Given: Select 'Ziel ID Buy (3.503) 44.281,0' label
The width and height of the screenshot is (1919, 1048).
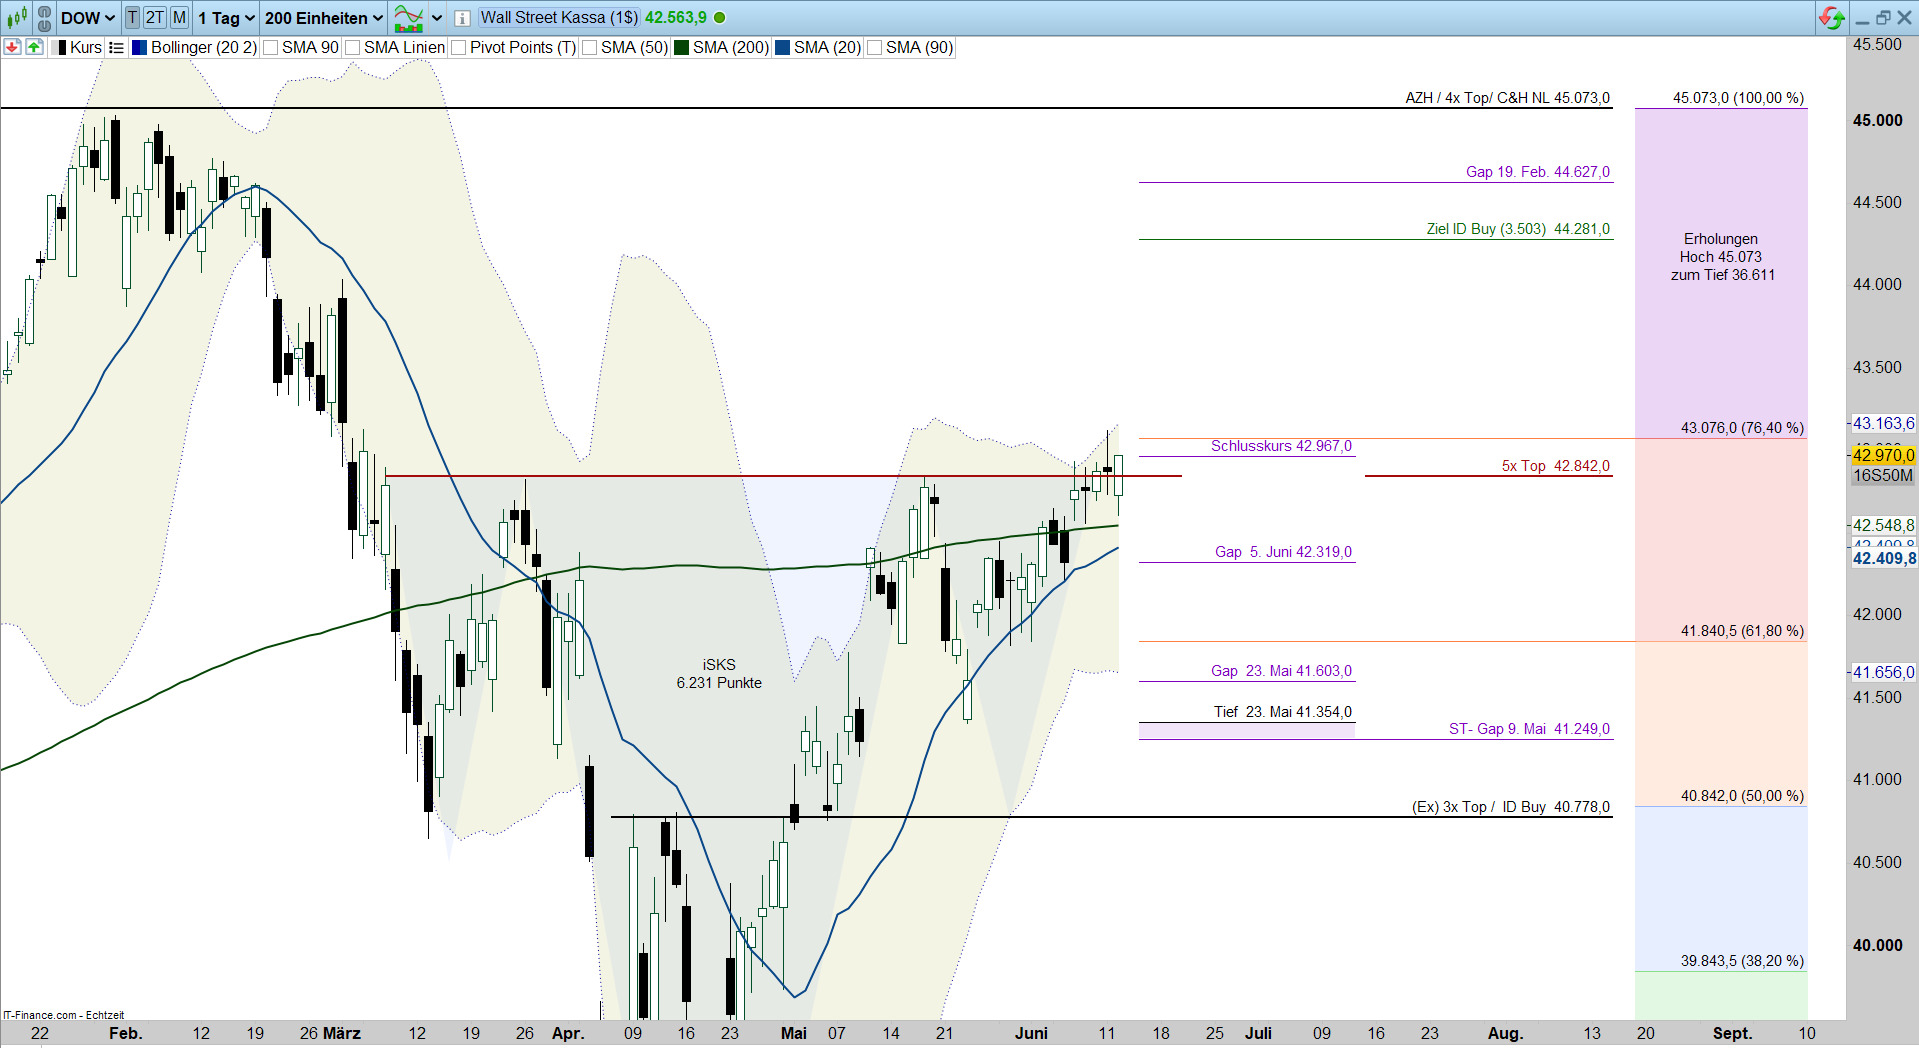Looking at the screenshot, I should tap(1518, 229).
